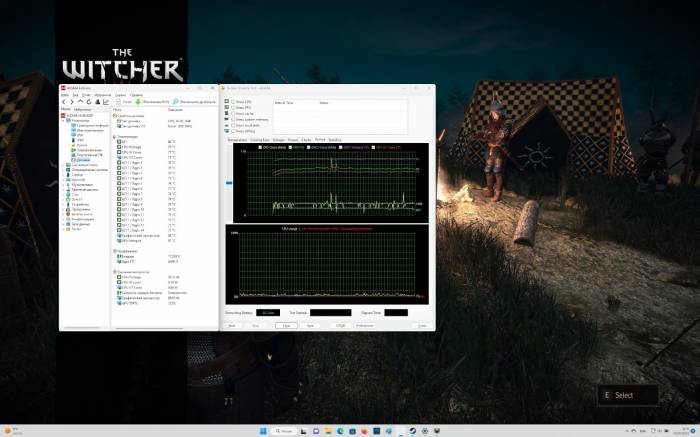700x437 pixels.
Task: Collapse the Компьютер tree node
Action: click(x=63, y=121)
